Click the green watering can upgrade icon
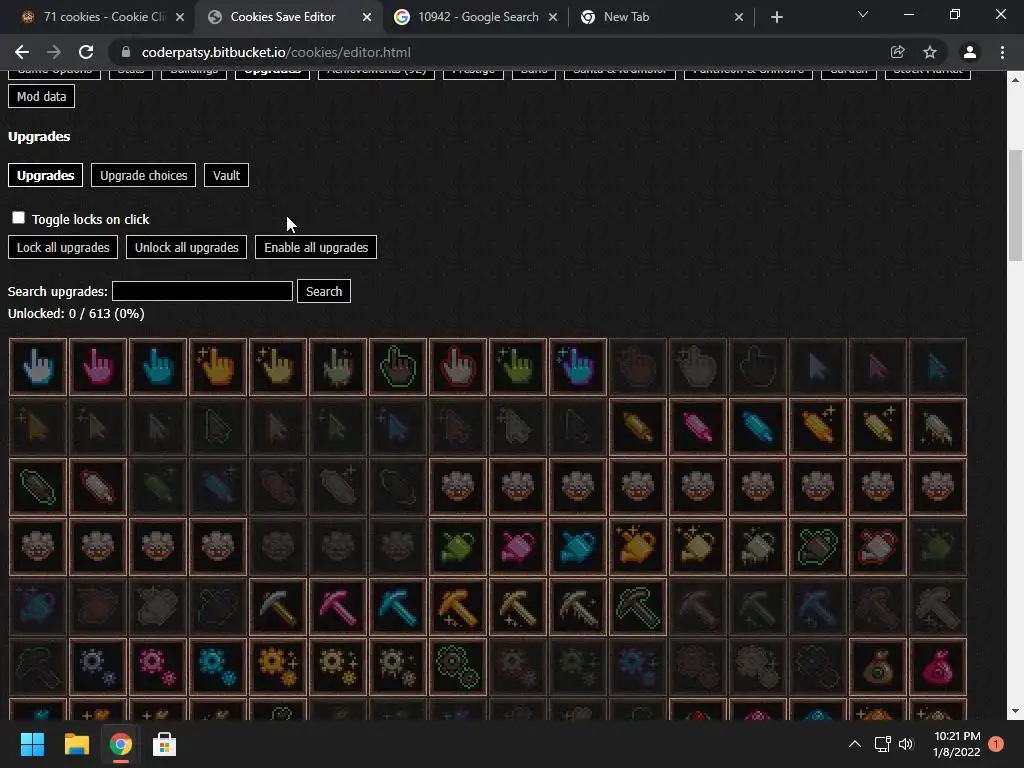Image resolution: width=1024 pixels, height=768 pixels. pos(458,547)
